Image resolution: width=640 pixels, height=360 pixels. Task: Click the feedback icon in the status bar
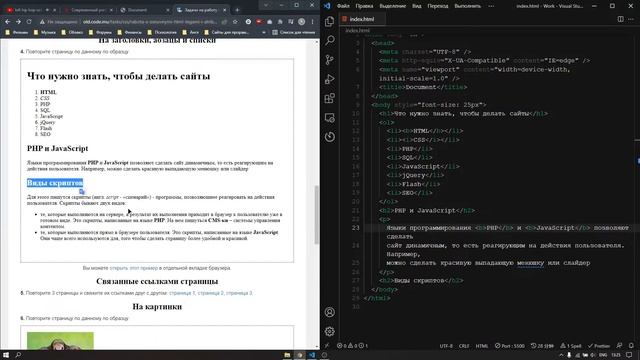[x=619, y=346]
